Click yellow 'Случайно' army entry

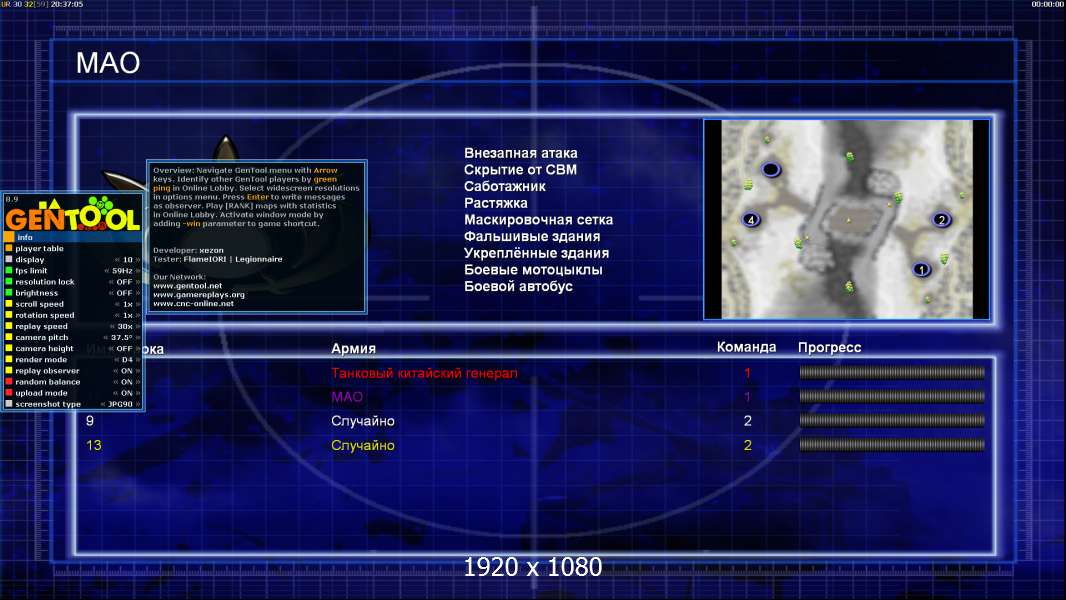coord(362,446)
